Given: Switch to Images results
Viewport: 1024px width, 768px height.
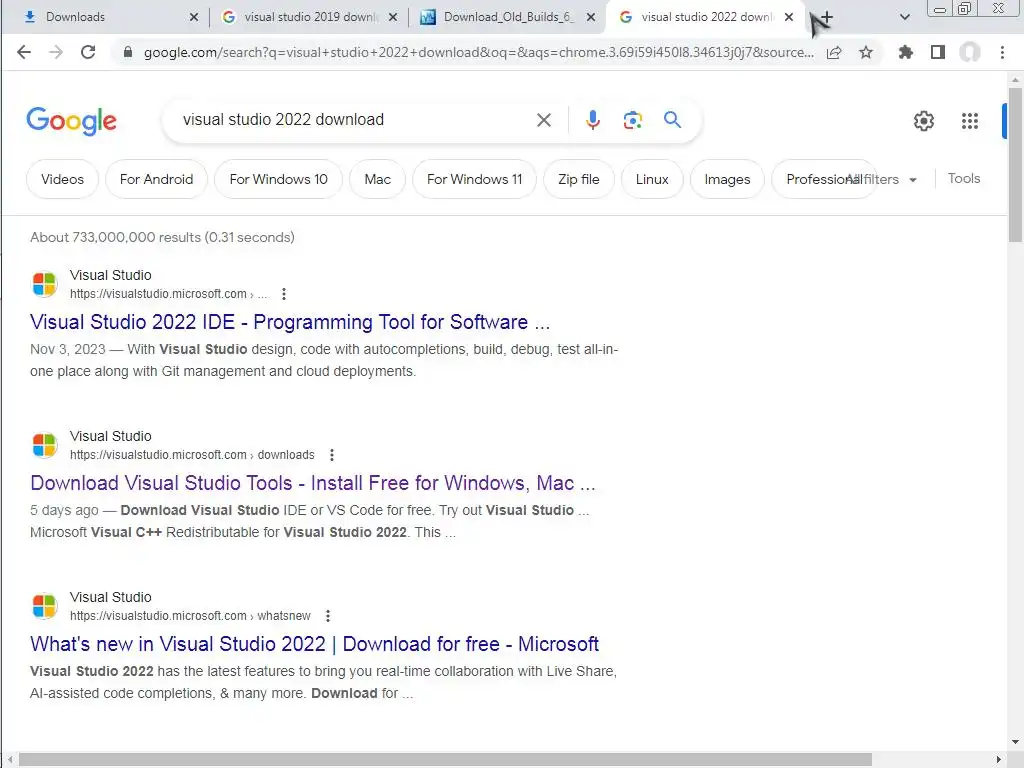Looking at the screenshot, I should (x=728, y=179).
